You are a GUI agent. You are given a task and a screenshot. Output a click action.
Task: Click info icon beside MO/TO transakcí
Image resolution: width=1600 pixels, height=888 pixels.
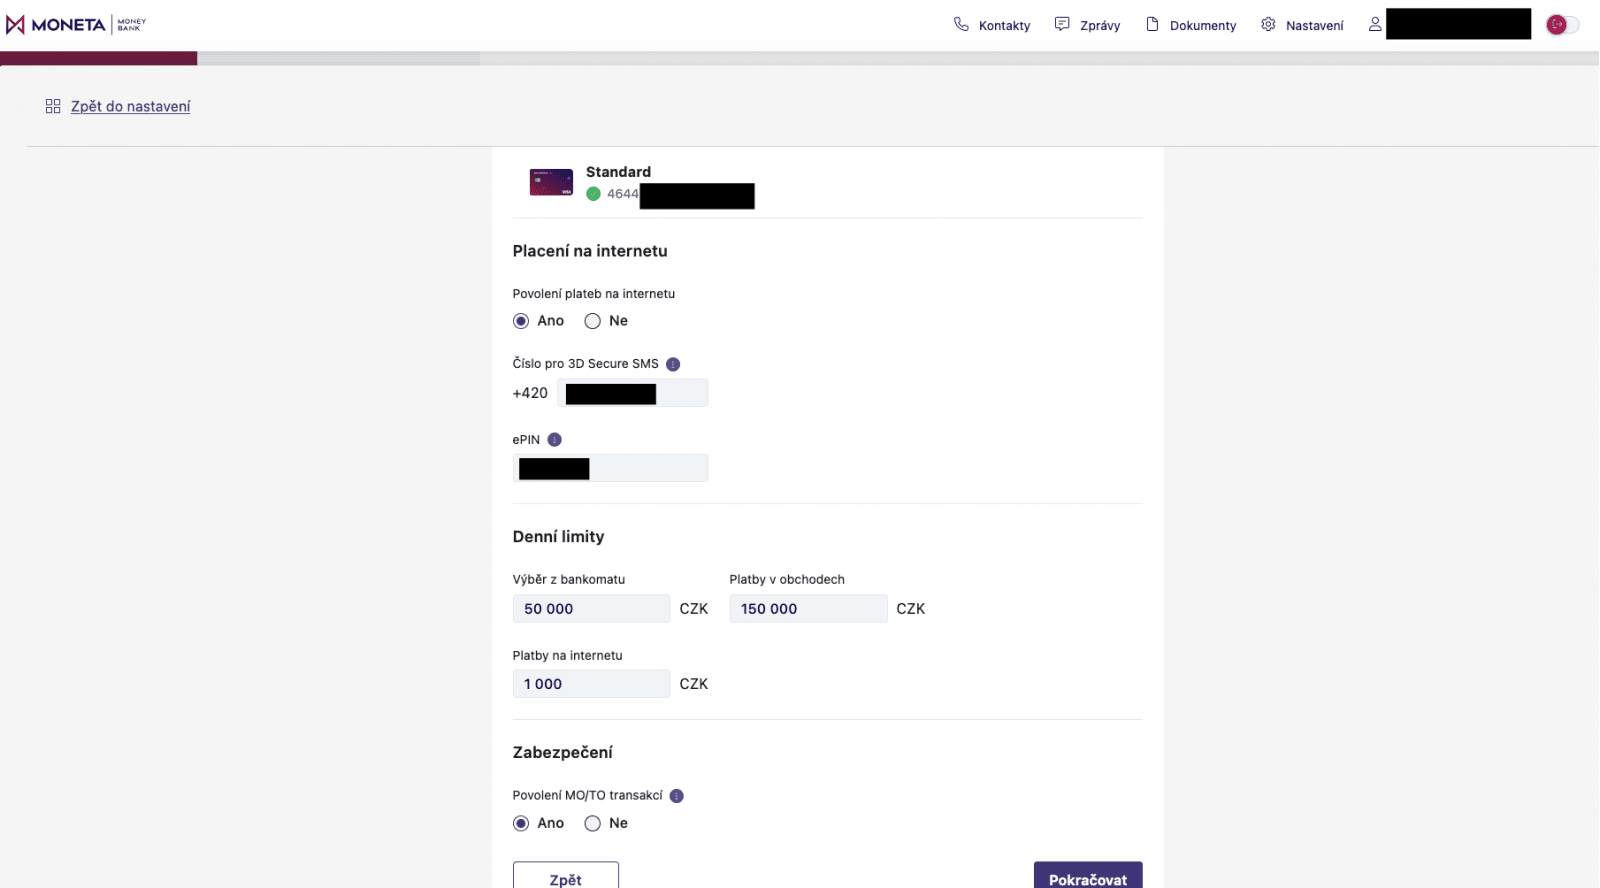pos(677,796)
